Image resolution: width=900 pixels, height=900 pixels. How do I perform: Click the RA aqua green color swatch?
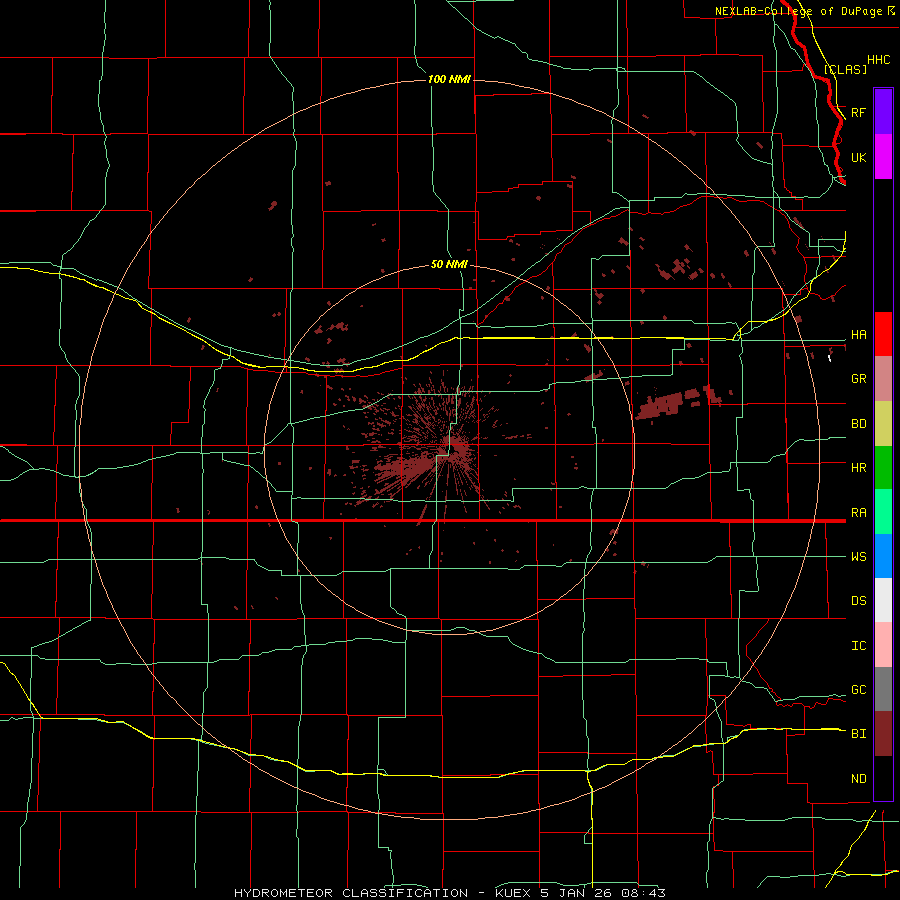[883, 512]
